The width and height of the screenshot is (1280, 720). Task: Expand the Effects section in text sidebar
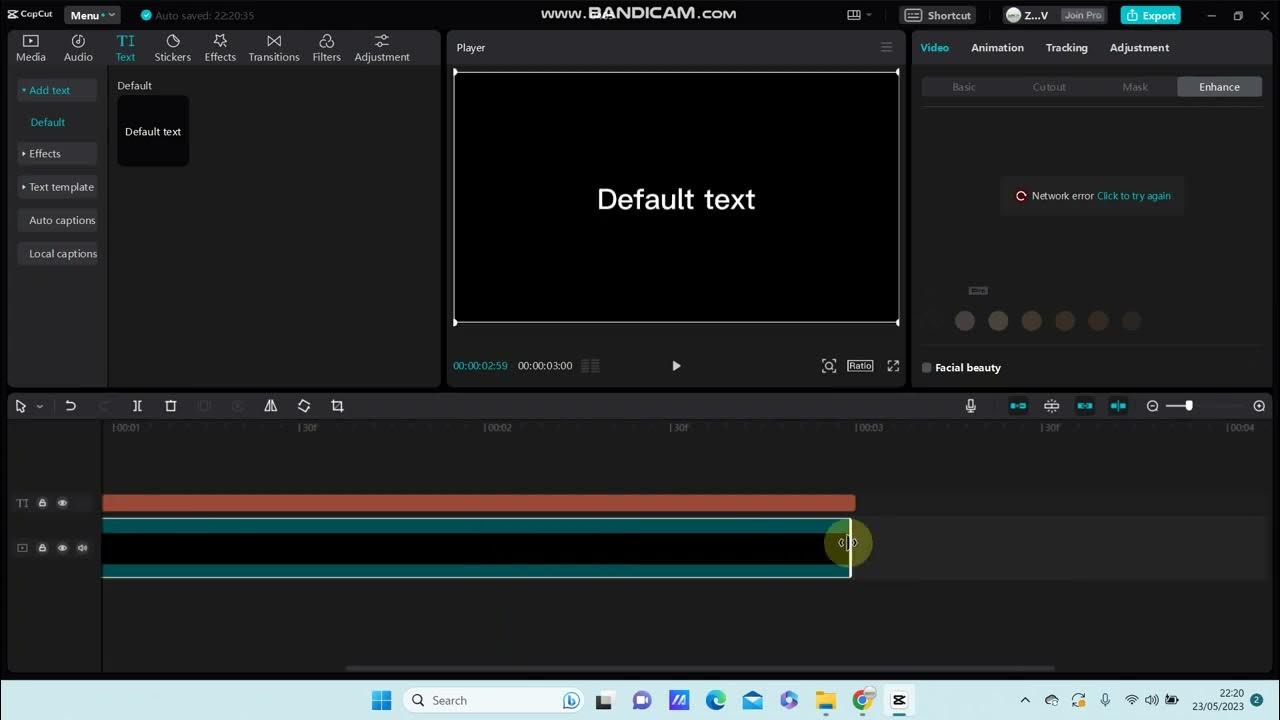point(57,153)
